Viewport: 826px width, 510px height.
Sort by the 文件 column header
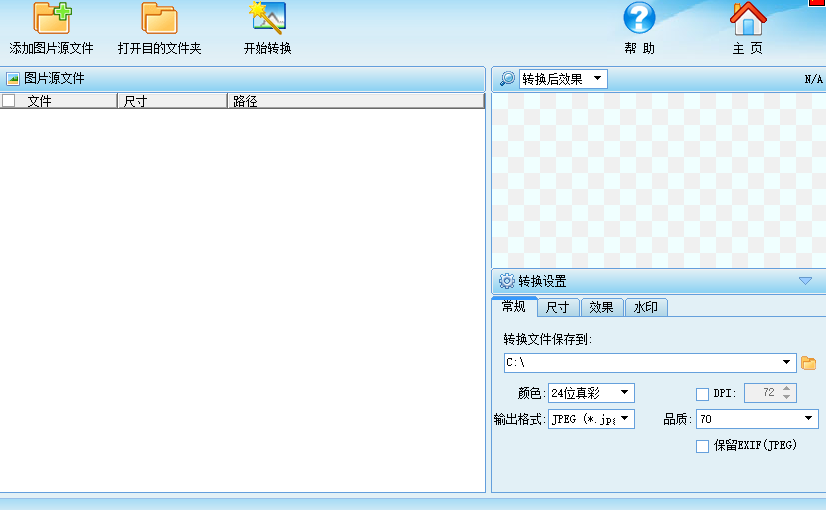(x=58, y=101)
